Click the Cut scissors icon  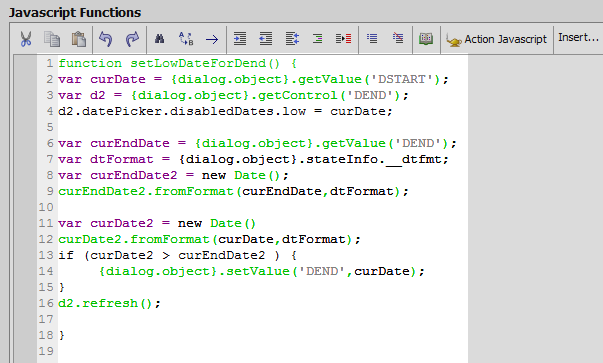[x=26, y=39]
